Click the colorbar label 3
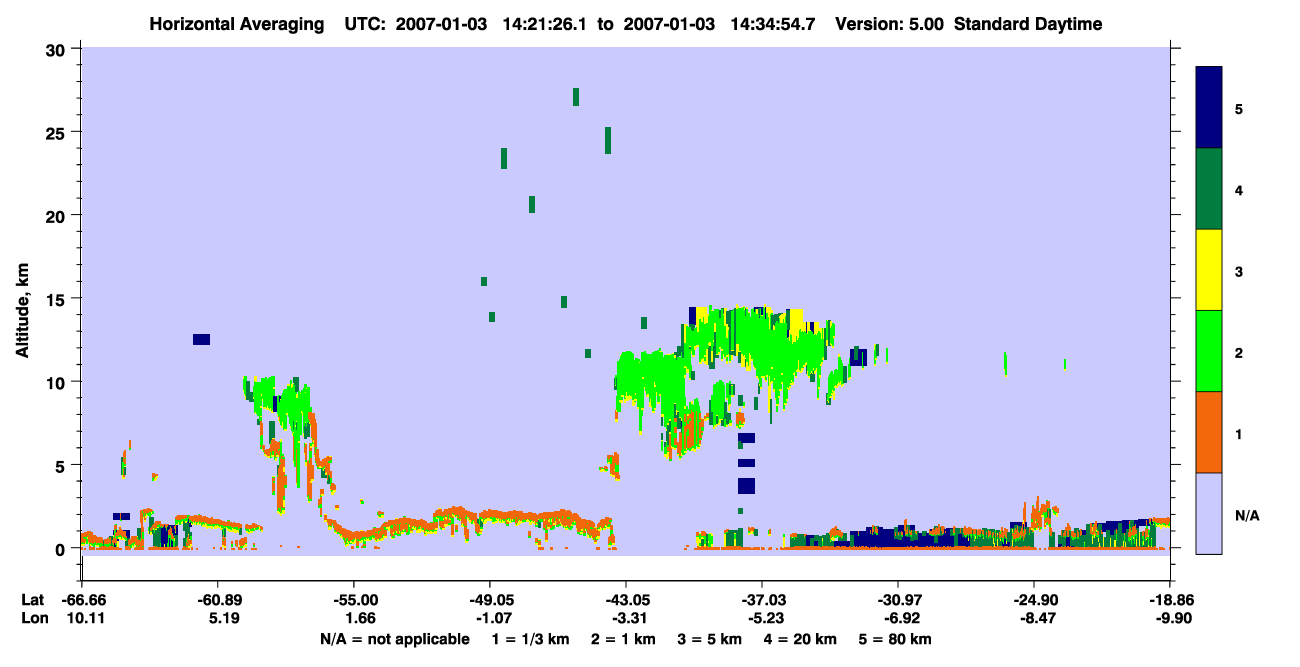 1239,271
